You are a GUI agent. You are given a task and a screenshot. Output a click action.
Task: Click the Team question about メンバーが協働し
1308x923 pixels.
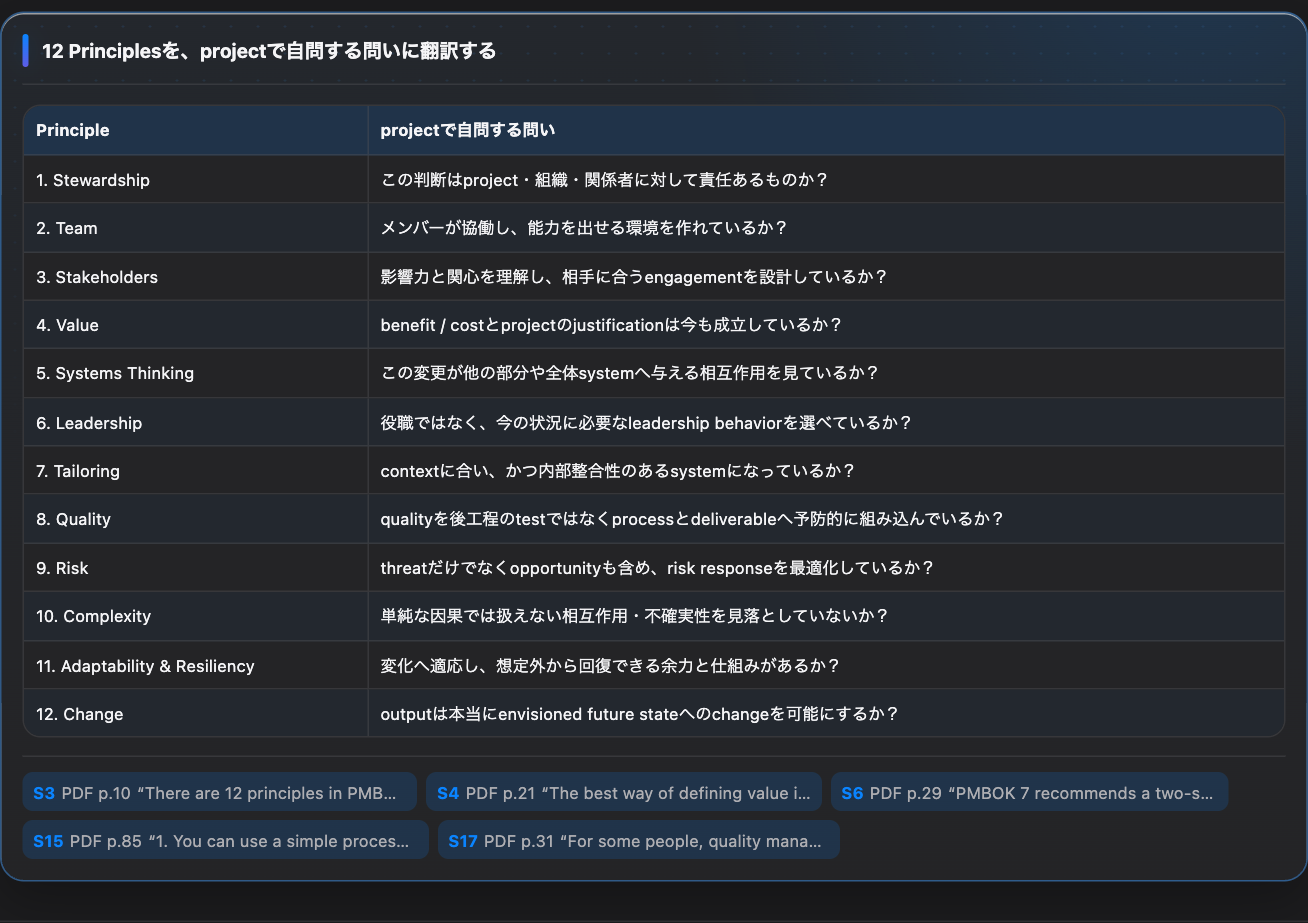point(826,228)
